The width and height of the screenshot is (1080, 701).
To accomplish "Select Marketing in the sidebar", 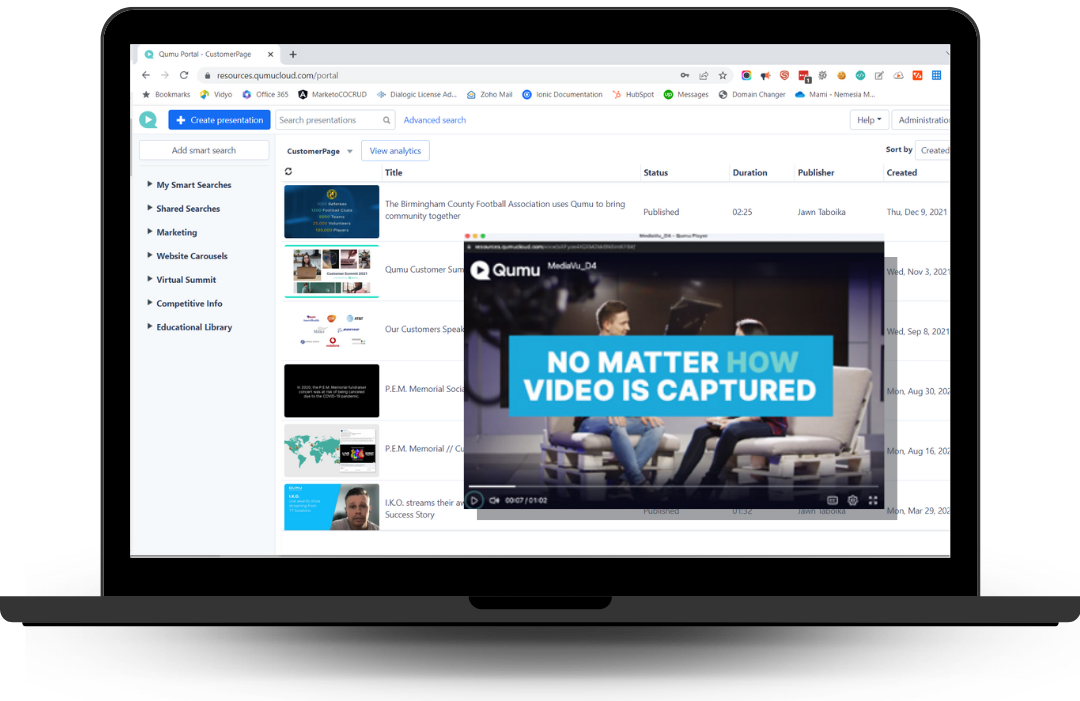I will click(x=176, y=232).
